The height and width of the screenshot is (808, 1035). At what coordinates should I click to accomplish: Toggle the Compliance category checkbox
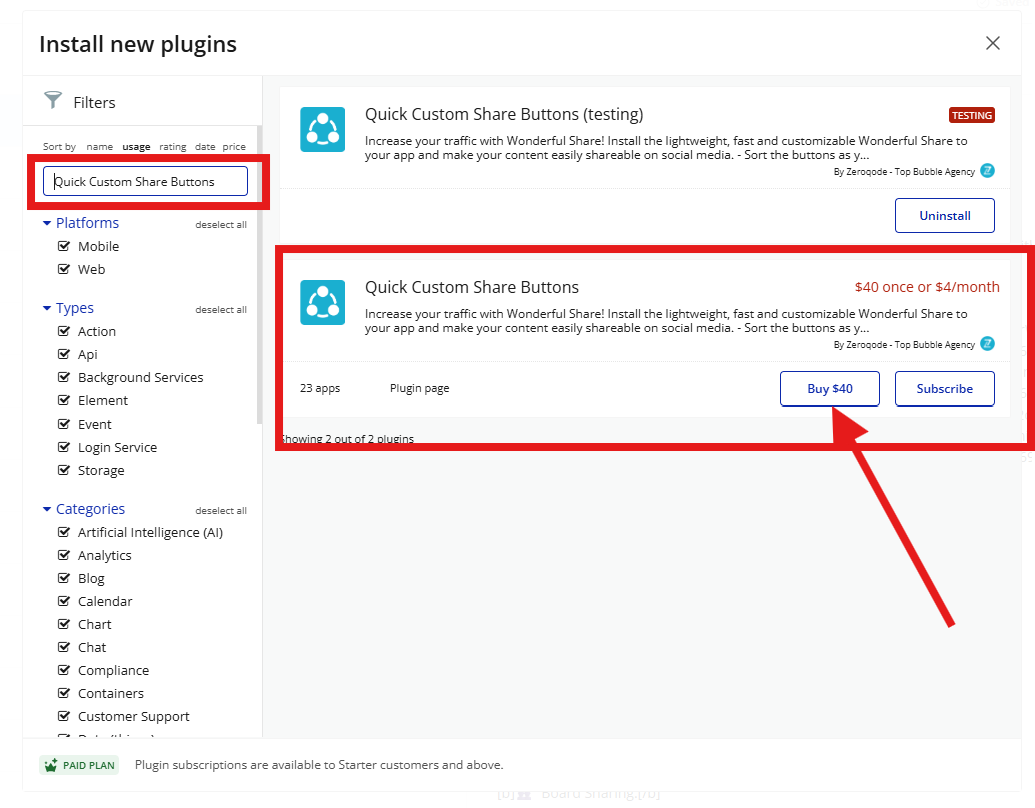click(x=64, y=671)
